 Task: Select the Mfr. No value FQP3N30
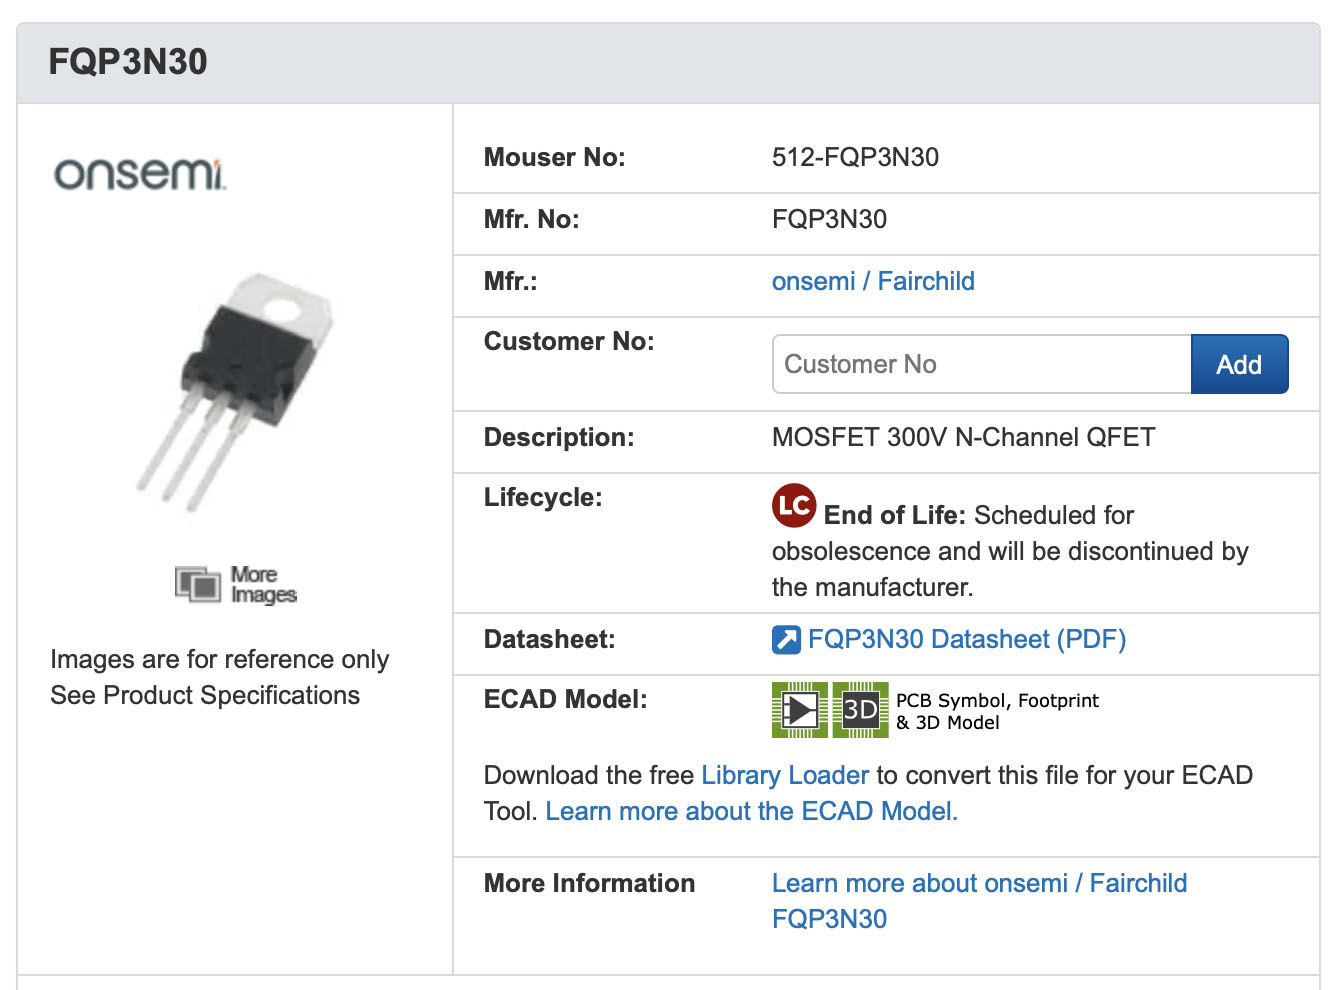click(829, 219)
